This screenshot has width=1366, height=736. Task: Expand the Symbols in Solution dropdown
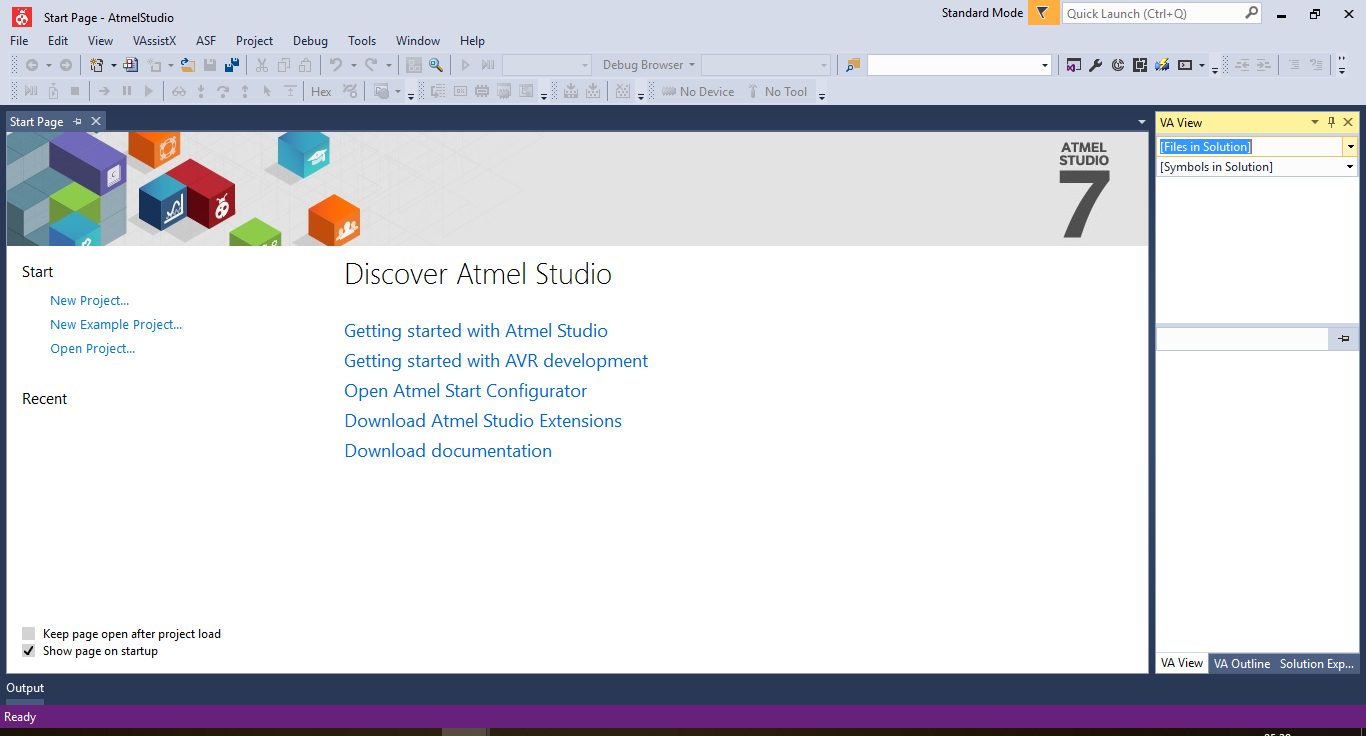click(1350, 167)
